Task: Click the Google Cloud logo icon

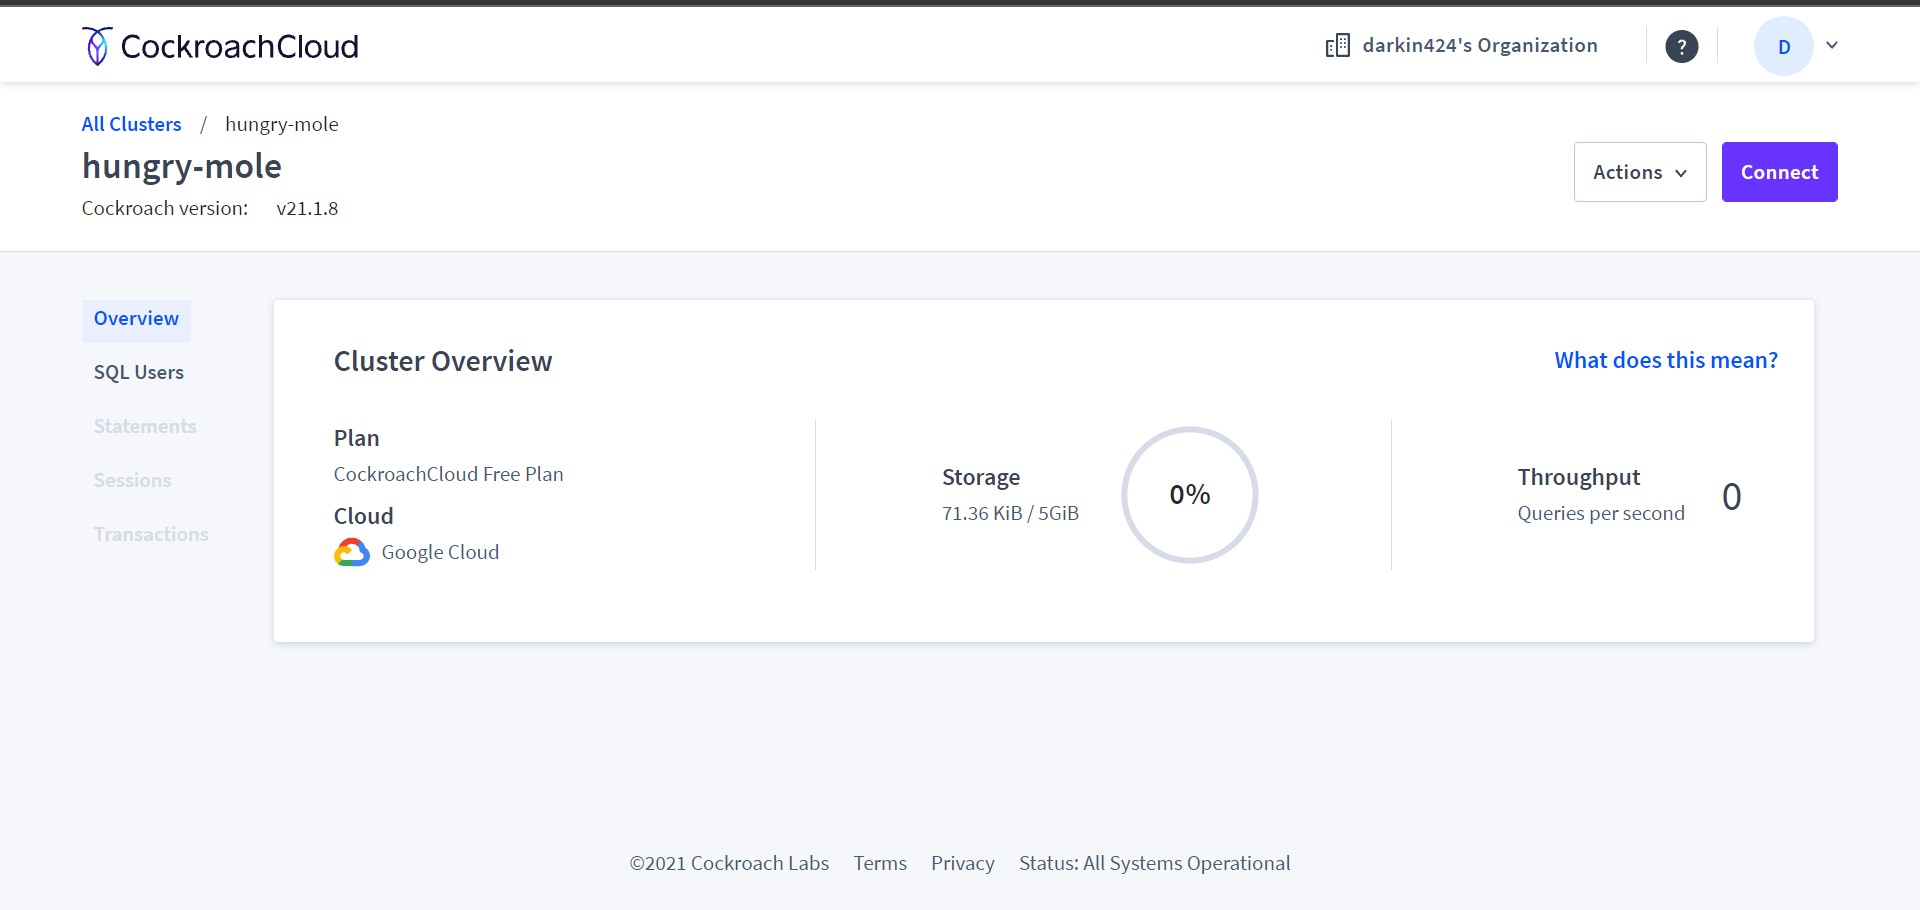Action: tap(351, 552)
